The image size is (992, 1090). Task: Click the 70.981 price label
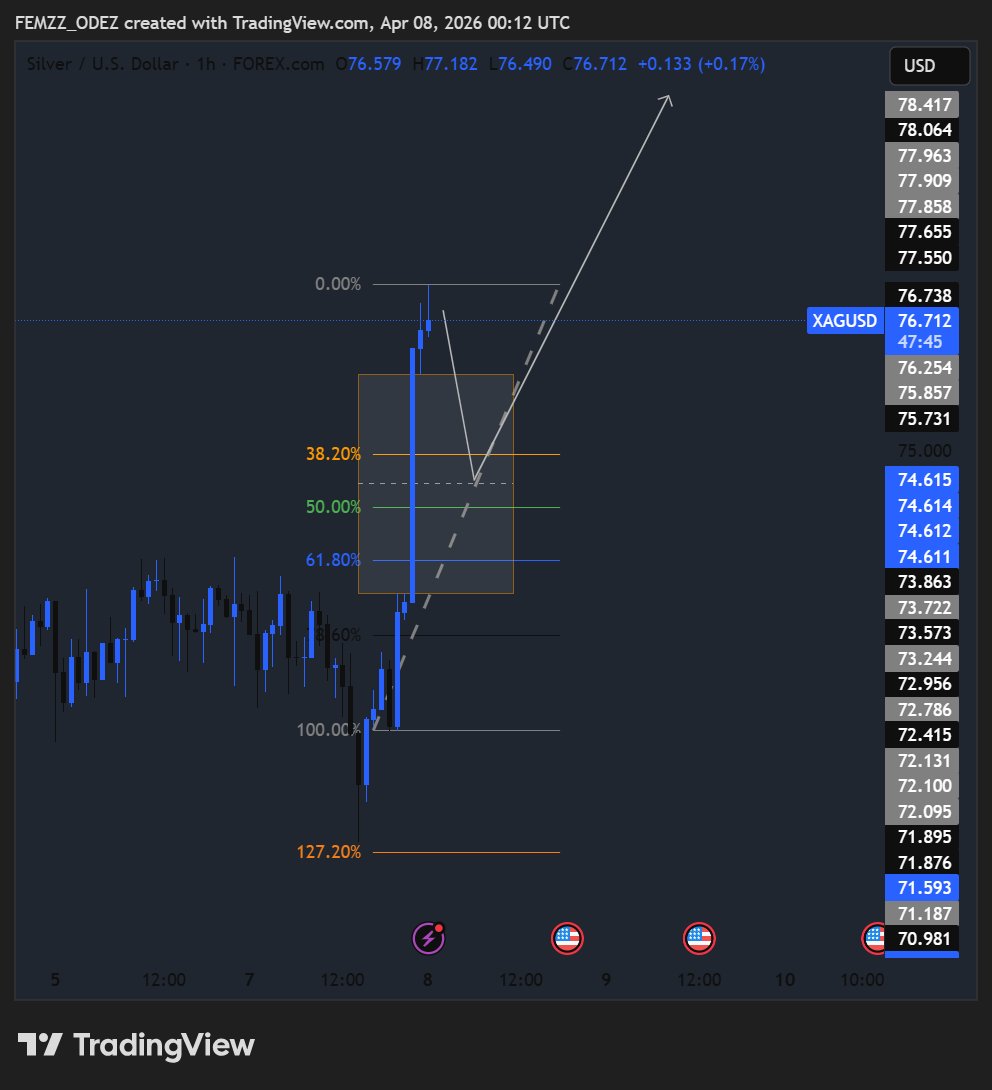[x=922, y=938]
